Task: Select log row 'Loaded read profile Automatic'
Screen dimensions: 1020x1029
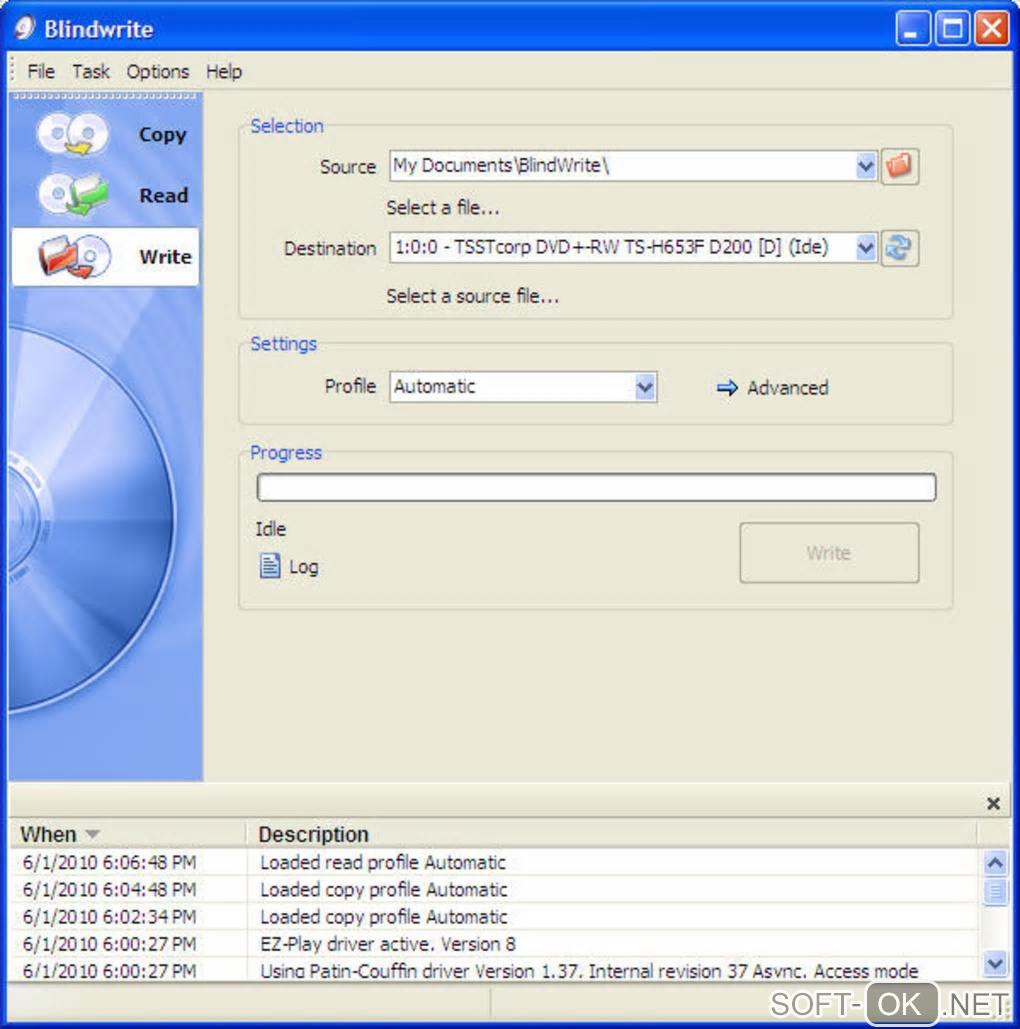Action: pos(495,862)
